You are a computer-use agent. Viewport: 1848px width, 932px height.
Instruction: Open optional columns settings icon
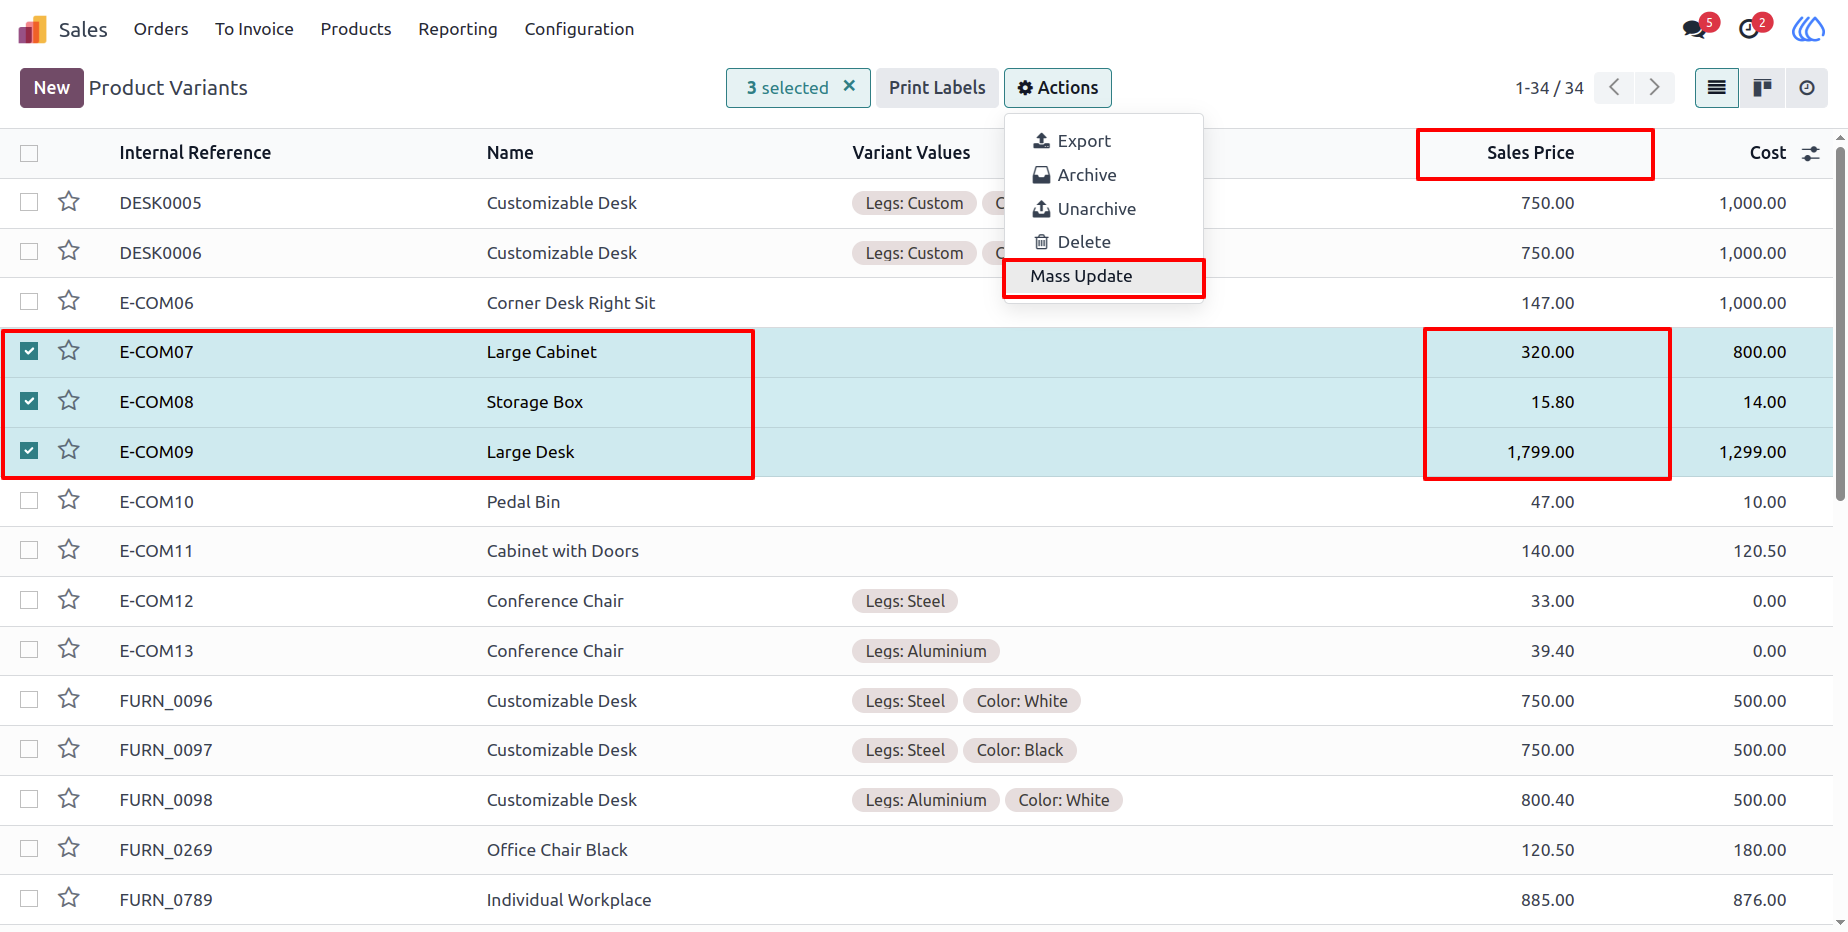(1811, 154)
